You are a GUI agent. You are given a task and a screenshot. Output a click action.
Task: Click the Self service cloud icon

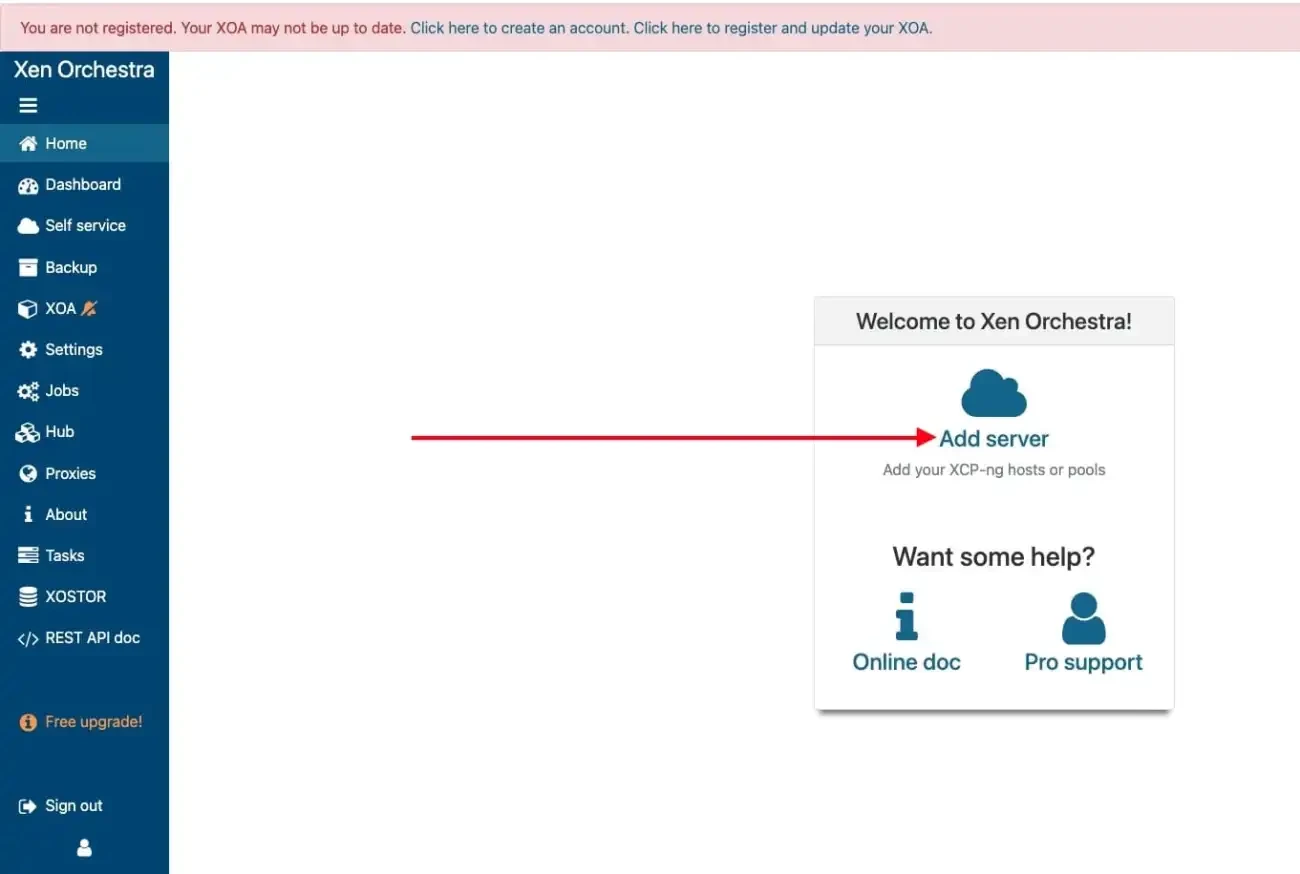(28, 226)
